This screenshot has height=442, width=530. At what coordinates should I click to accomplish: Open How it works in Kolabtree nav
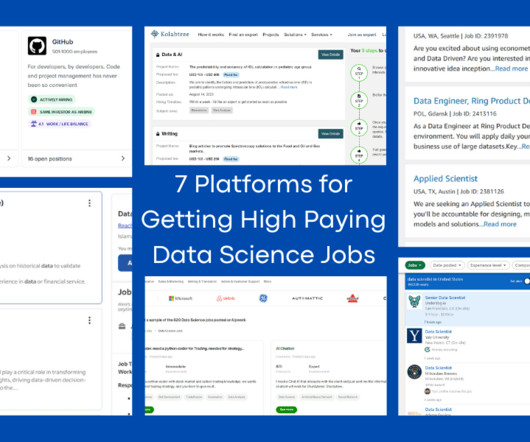(211, 35)
